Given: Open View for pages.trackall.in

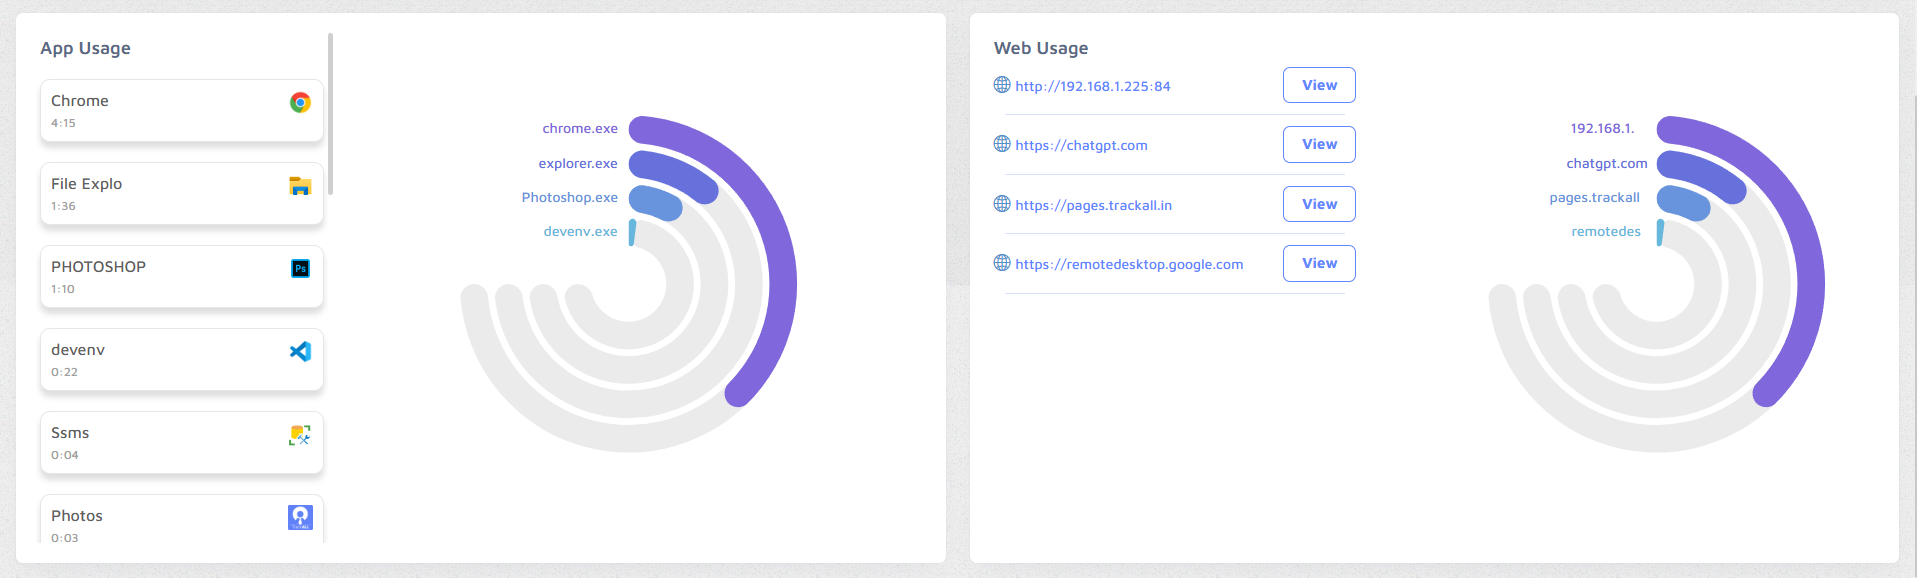Looking at the screenshot, I should pyautogui.click(x=1319, y=204).
